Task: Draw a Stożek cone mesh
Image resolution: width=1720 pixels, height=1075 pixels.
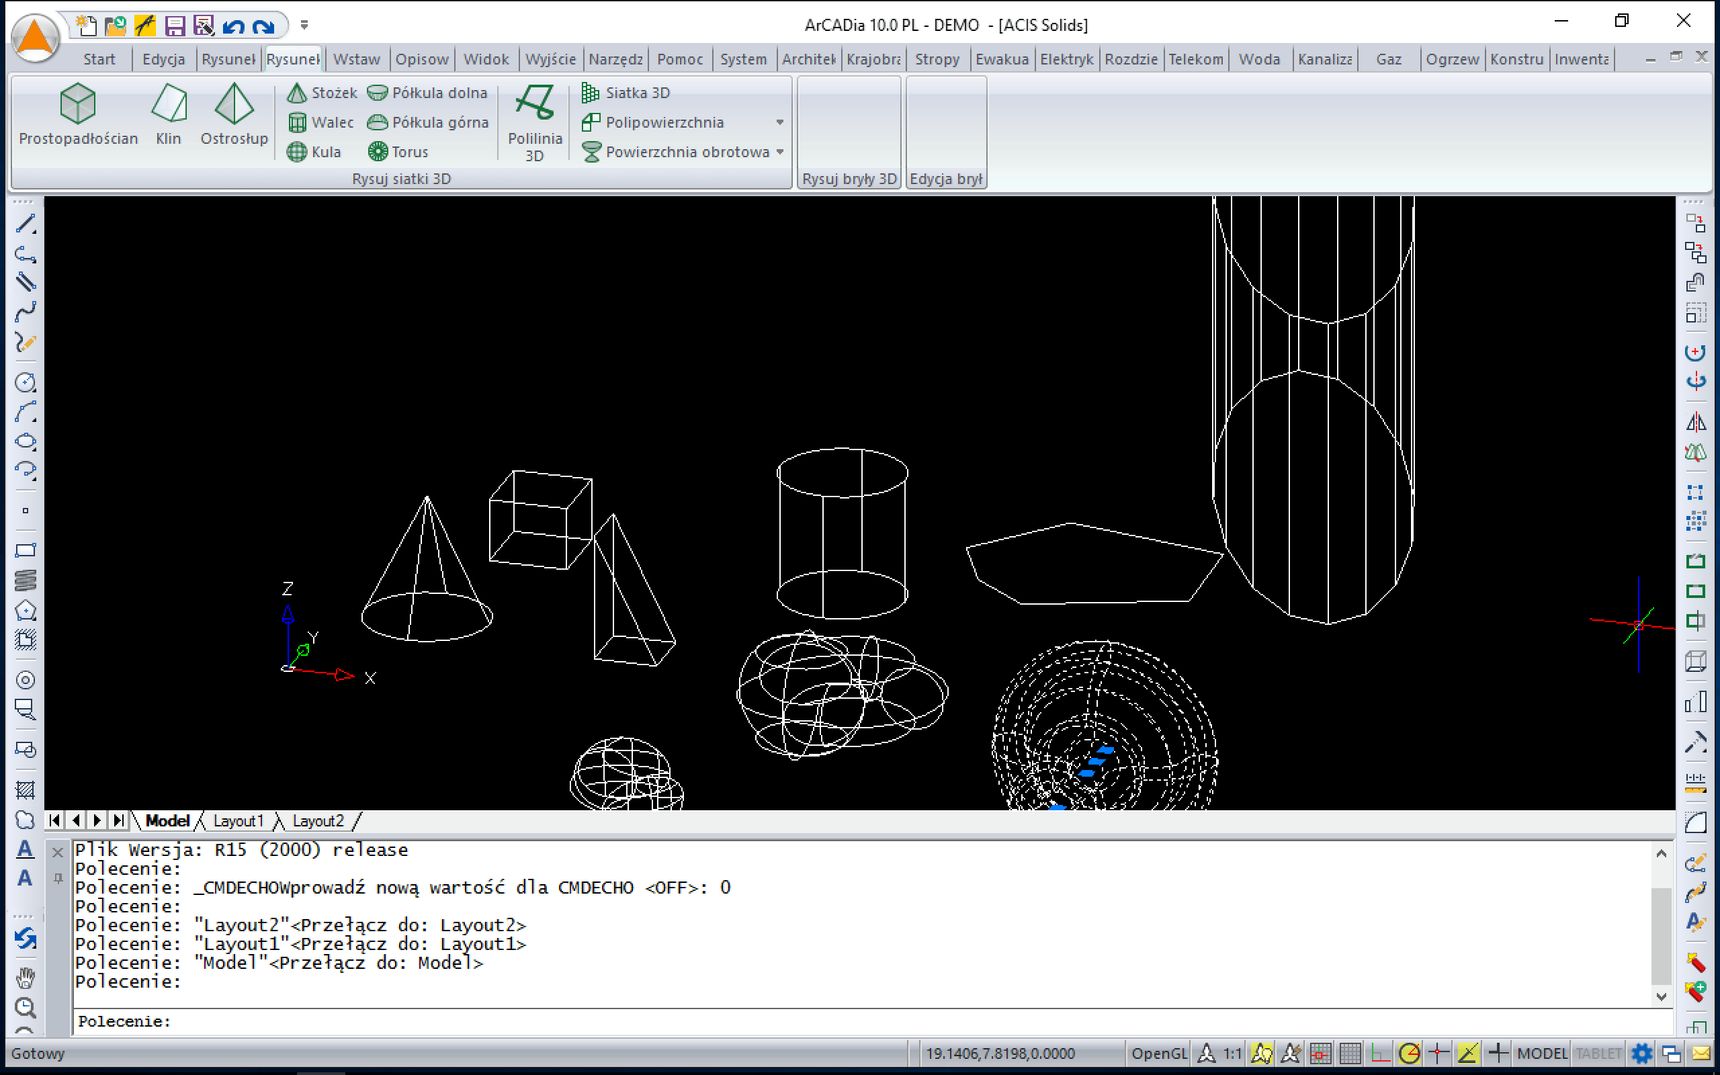Action: pyautogui.click(x=322, y=93)
